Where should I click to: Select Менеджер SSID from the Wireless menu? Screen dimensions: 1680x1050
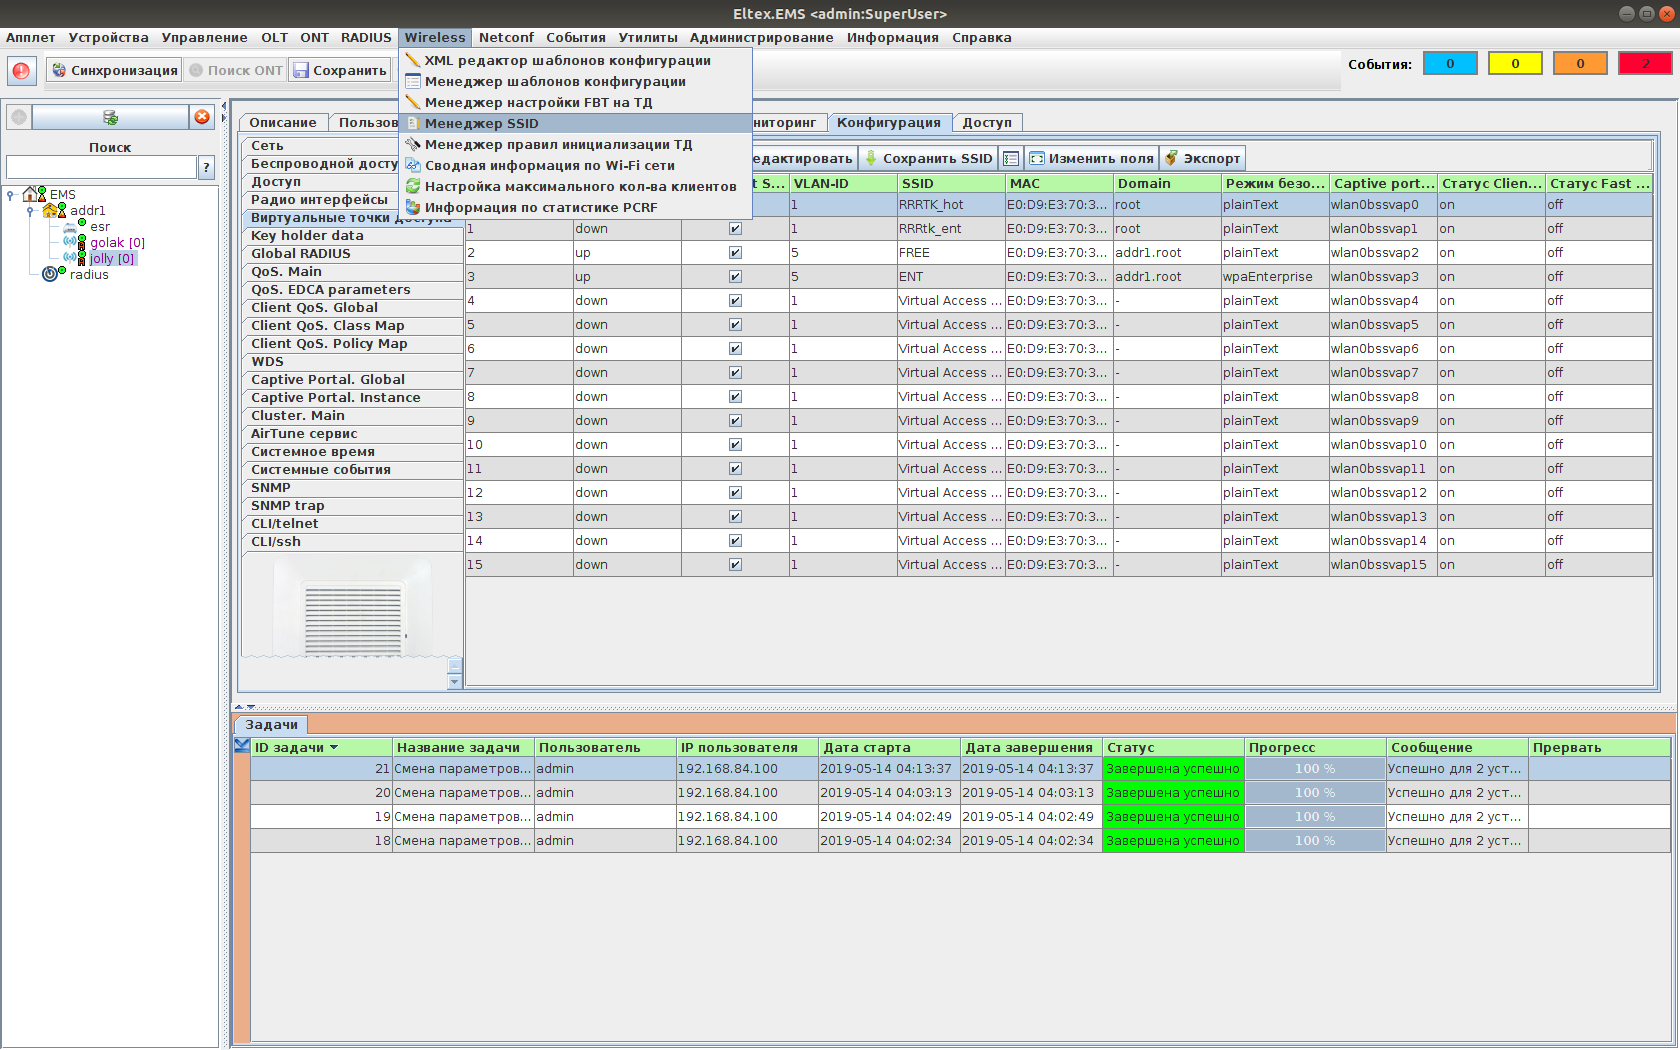click(x=481, y=124)
